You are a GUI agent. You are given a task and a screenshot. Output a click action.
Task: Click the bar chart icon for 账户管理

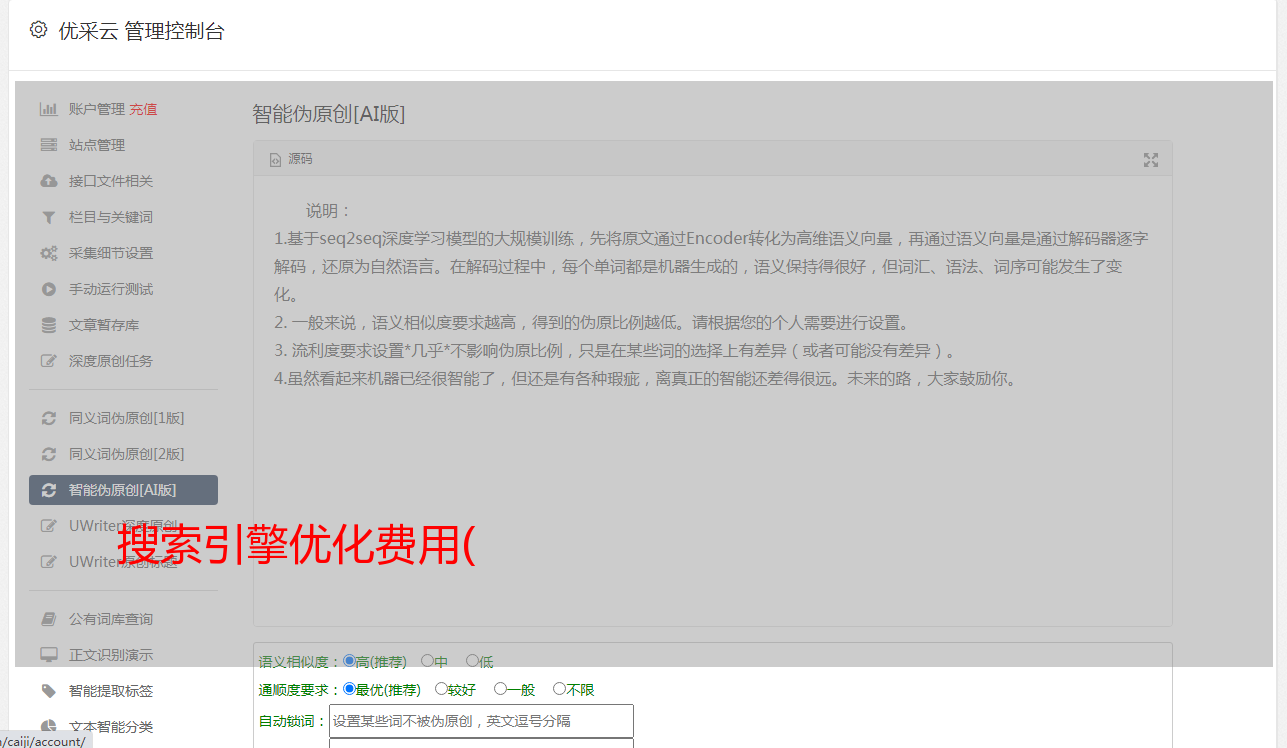coord(48,109)
